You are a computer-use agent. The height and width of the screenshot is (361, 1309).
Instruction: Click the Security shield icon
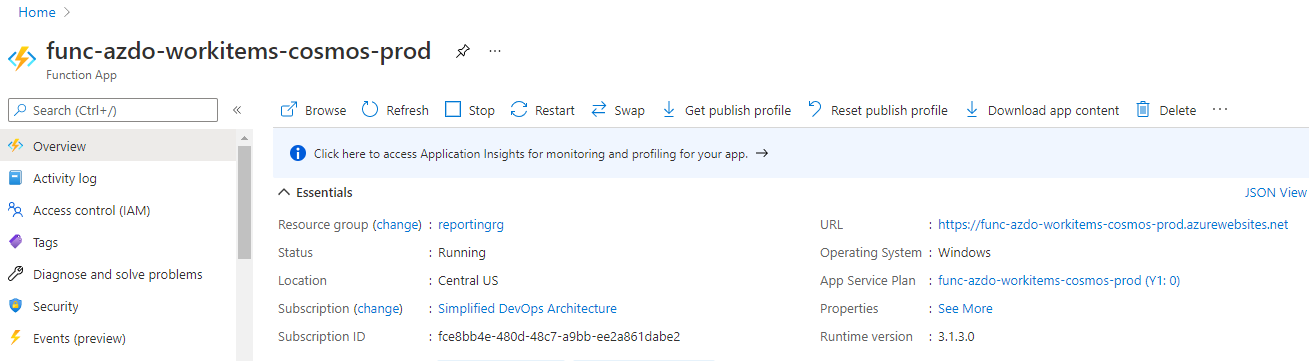(15, 306)
